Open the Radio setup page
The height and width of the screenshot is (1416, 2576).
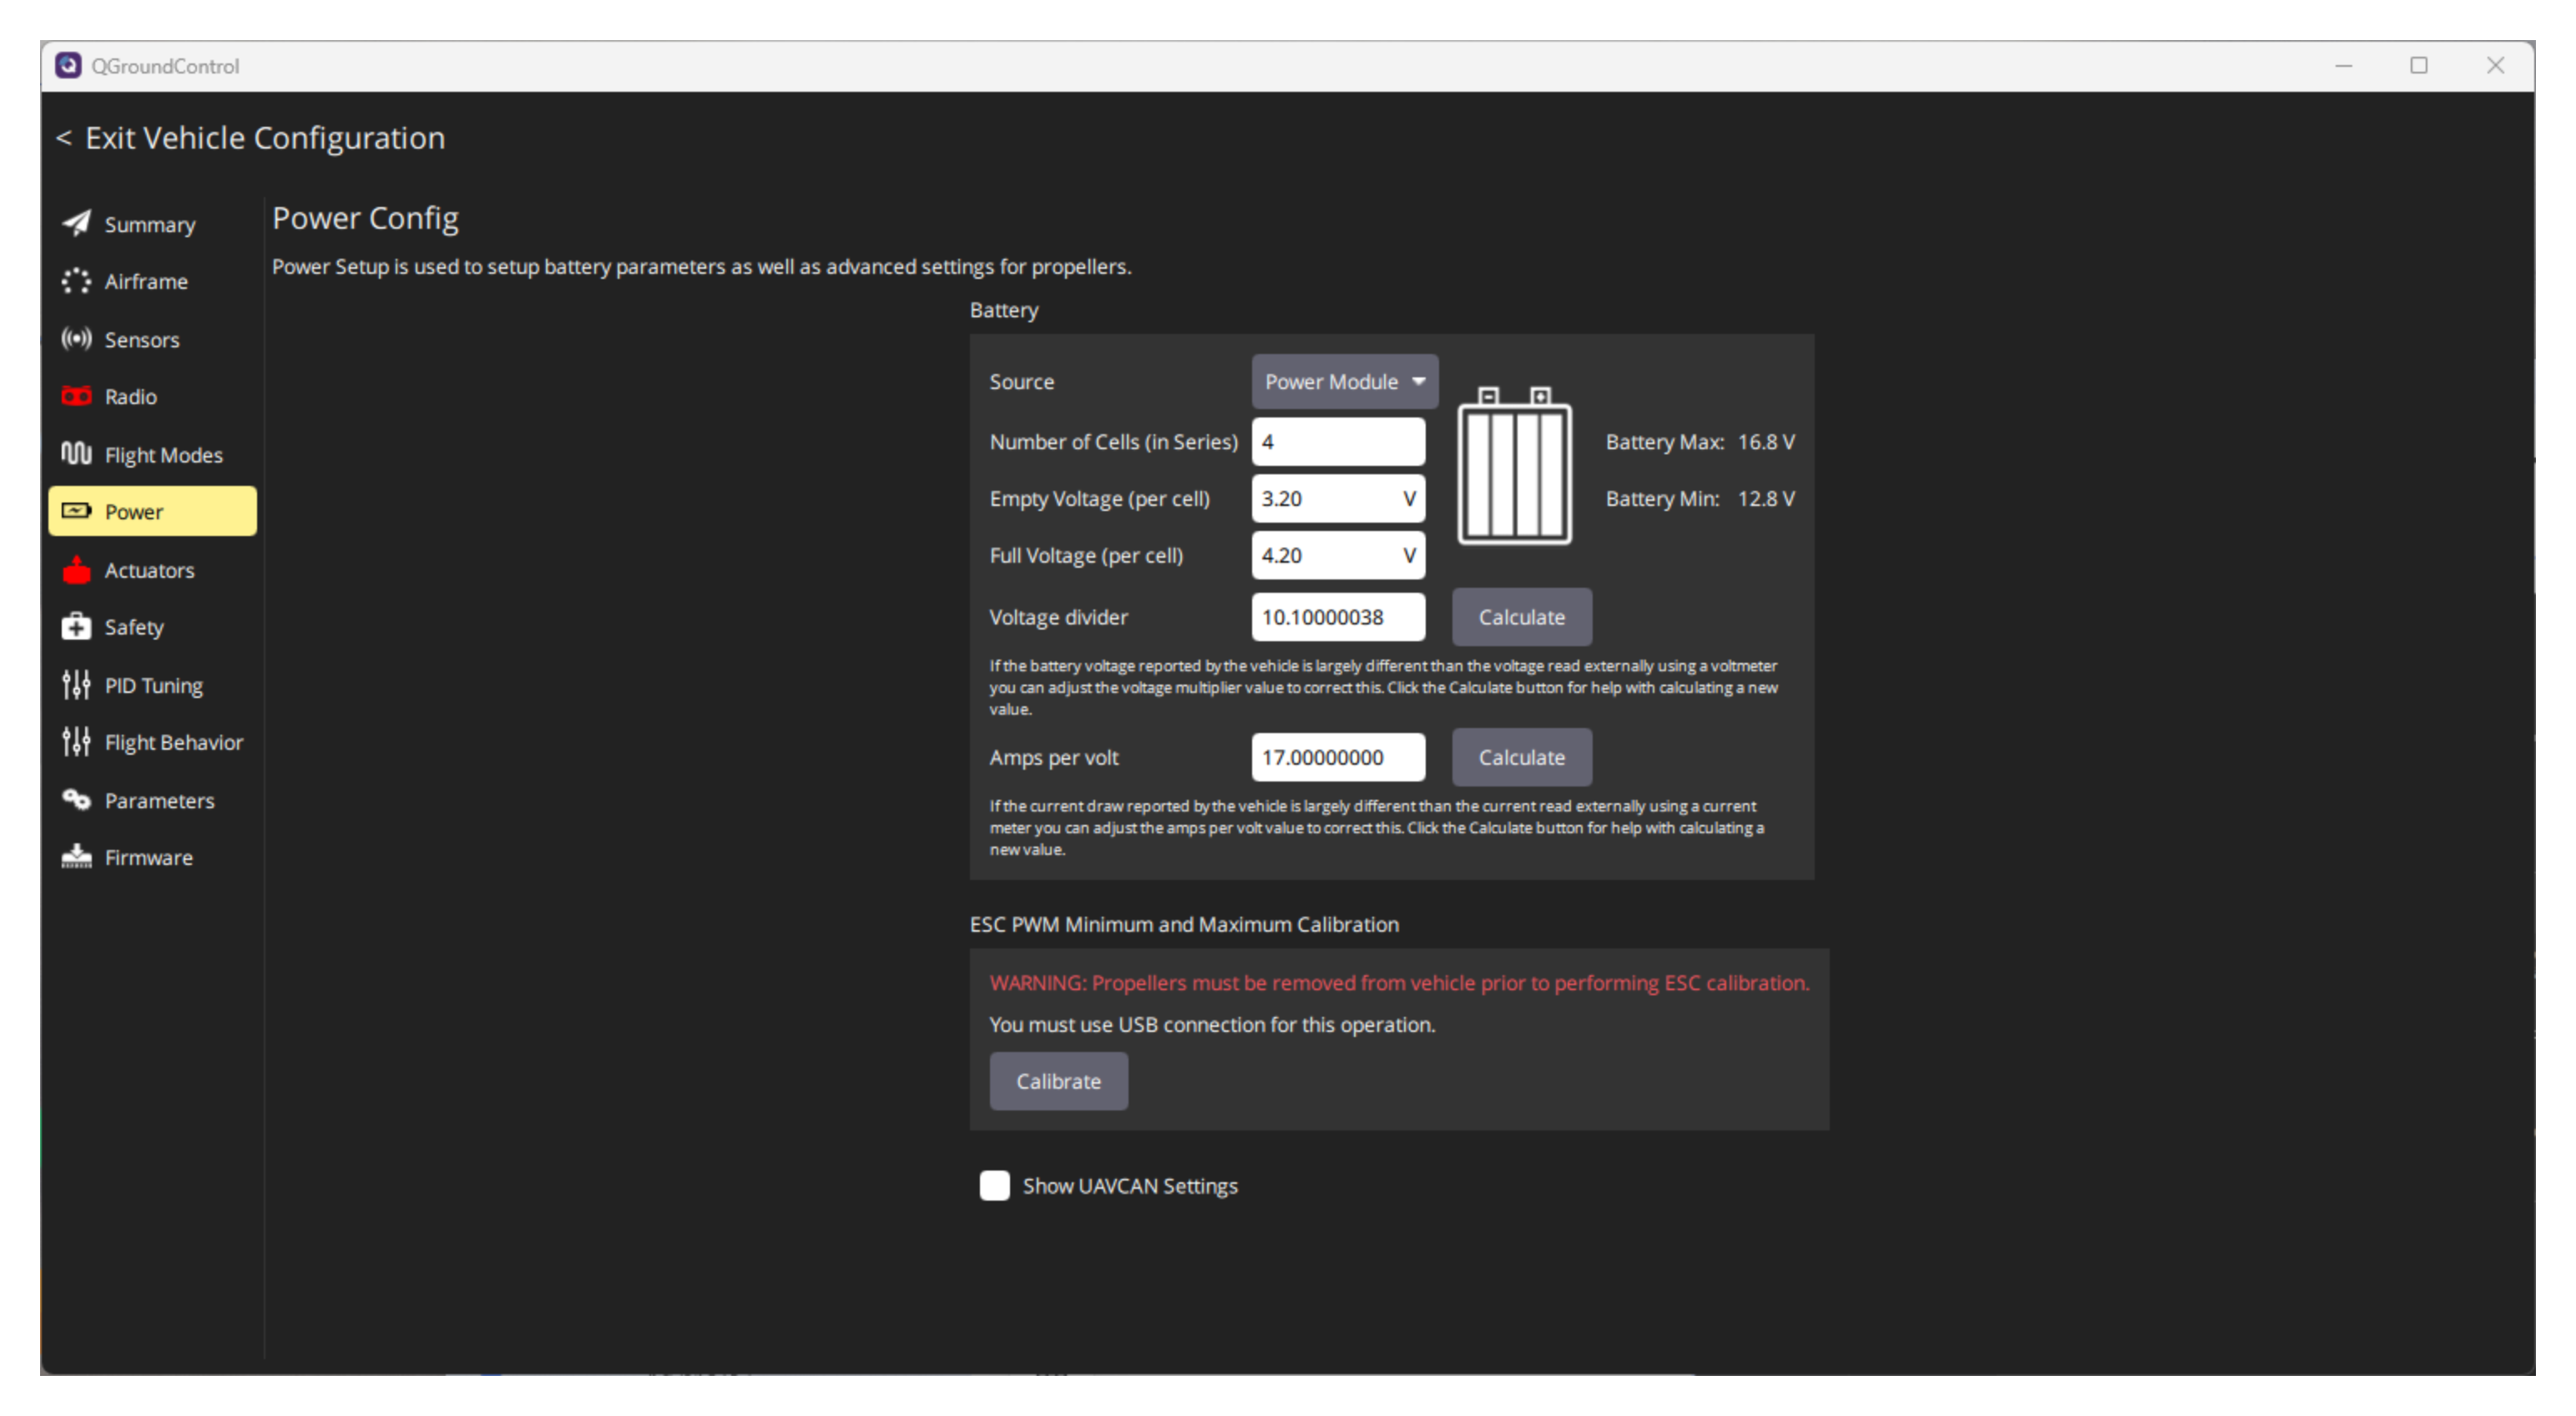click(152, 396)
